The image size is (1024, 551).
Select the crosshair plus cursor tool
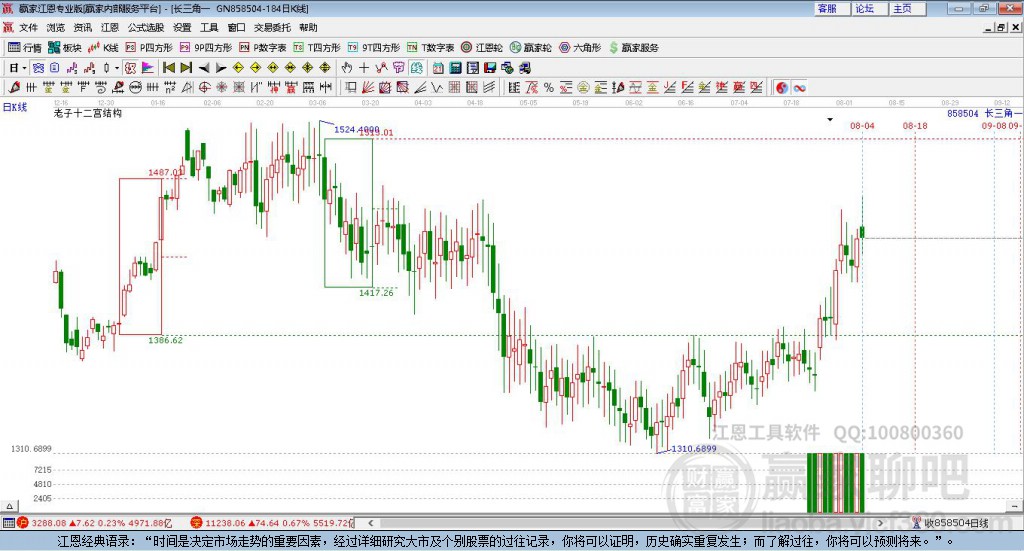click(x=364, y=68)
